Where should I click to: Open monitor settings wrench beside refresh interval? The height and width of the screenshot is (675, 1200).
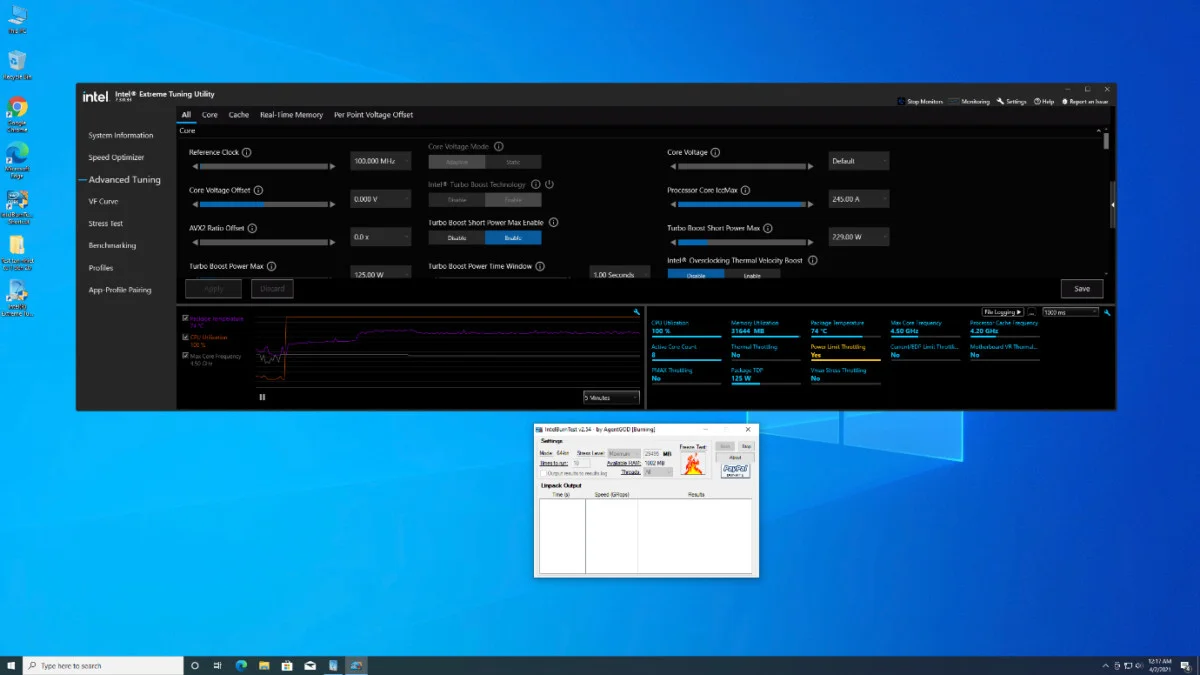pos(1107,312)
